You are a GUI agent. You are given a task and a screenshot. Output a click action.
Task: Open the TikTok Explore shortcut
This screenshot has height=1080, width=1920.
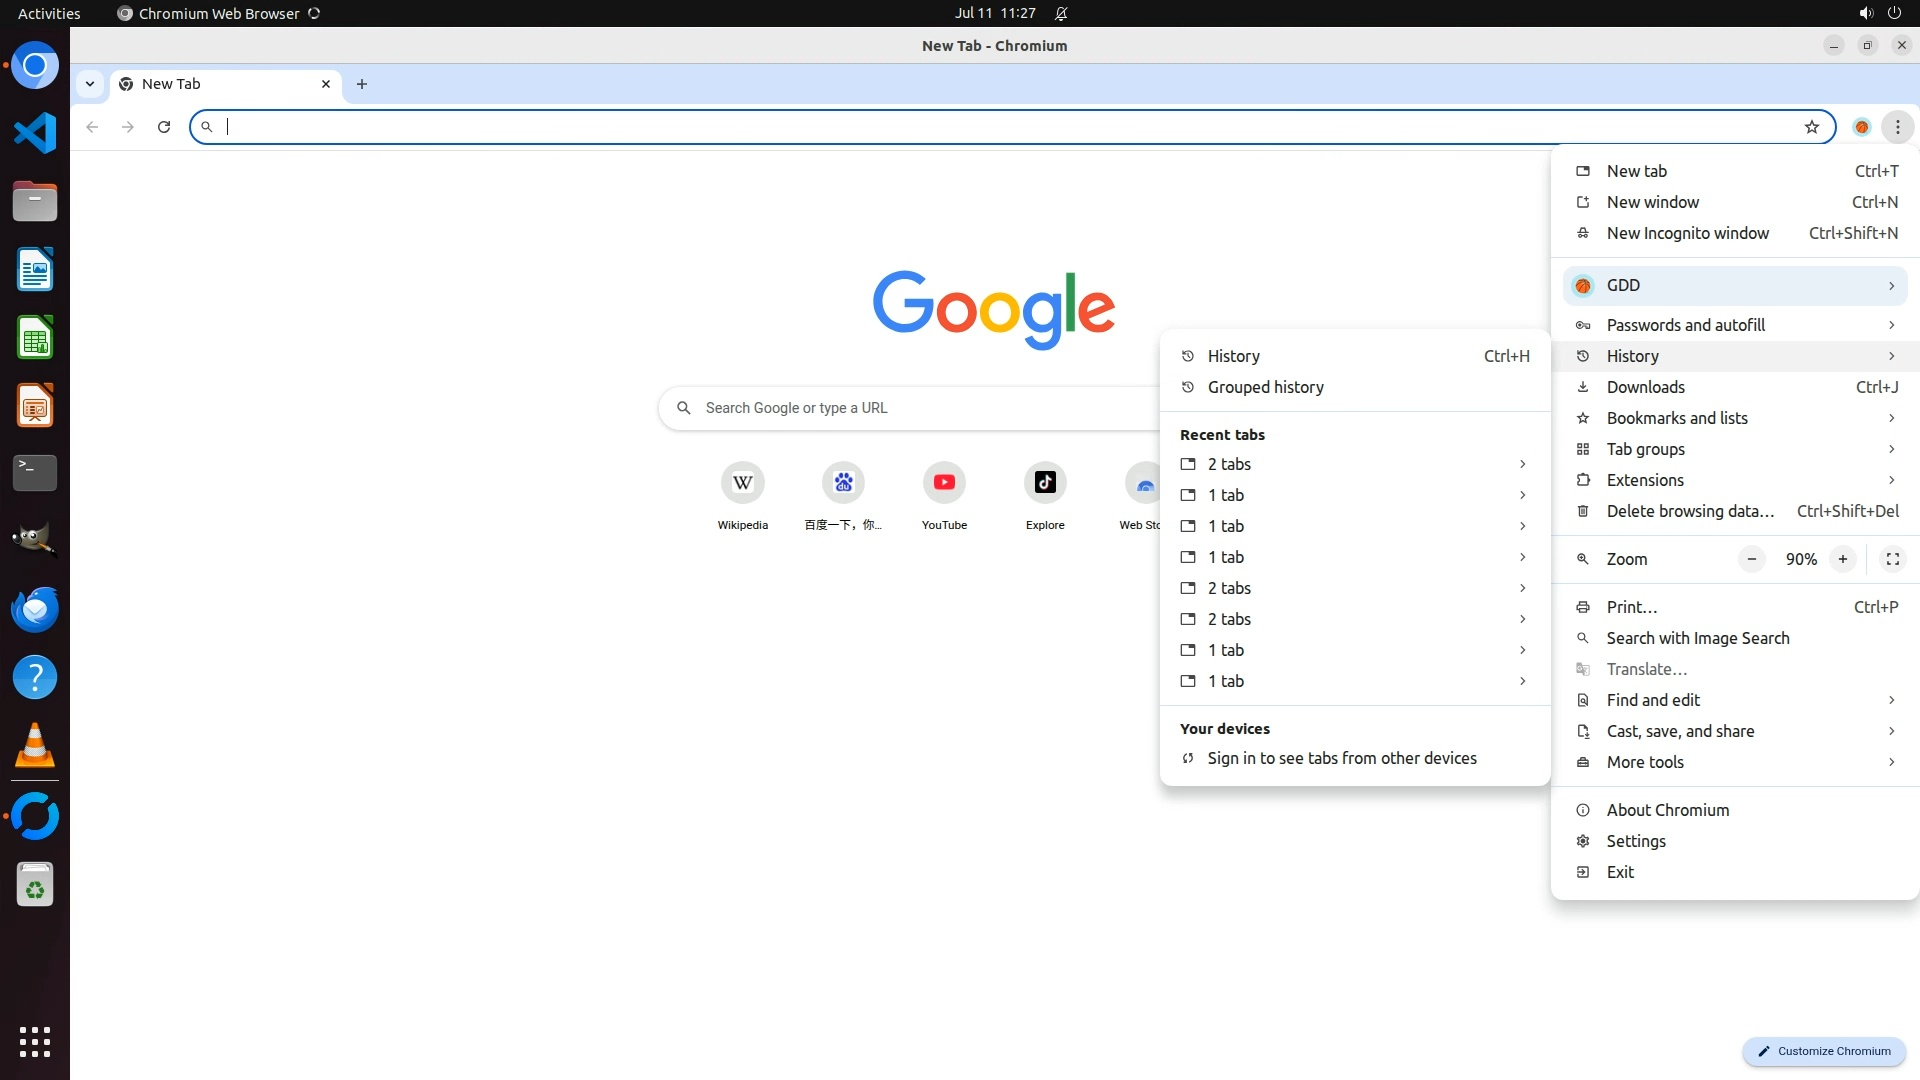click(x=1044, y=483)
